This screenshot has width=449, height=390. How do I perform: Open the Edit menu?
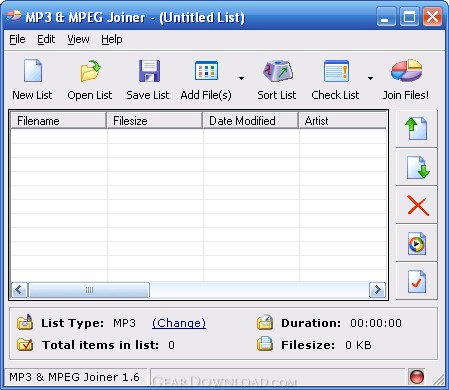pos(46,39)
